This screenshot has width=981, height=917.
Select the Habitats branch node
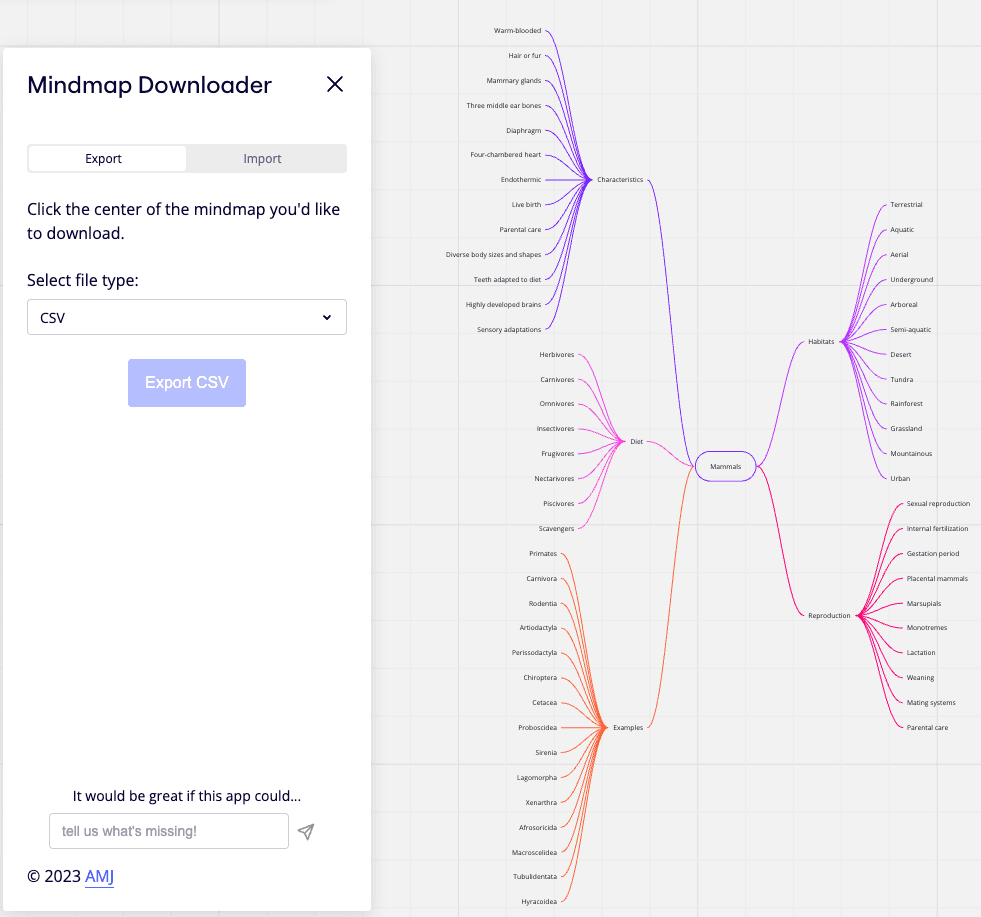(x=821, y=341)
